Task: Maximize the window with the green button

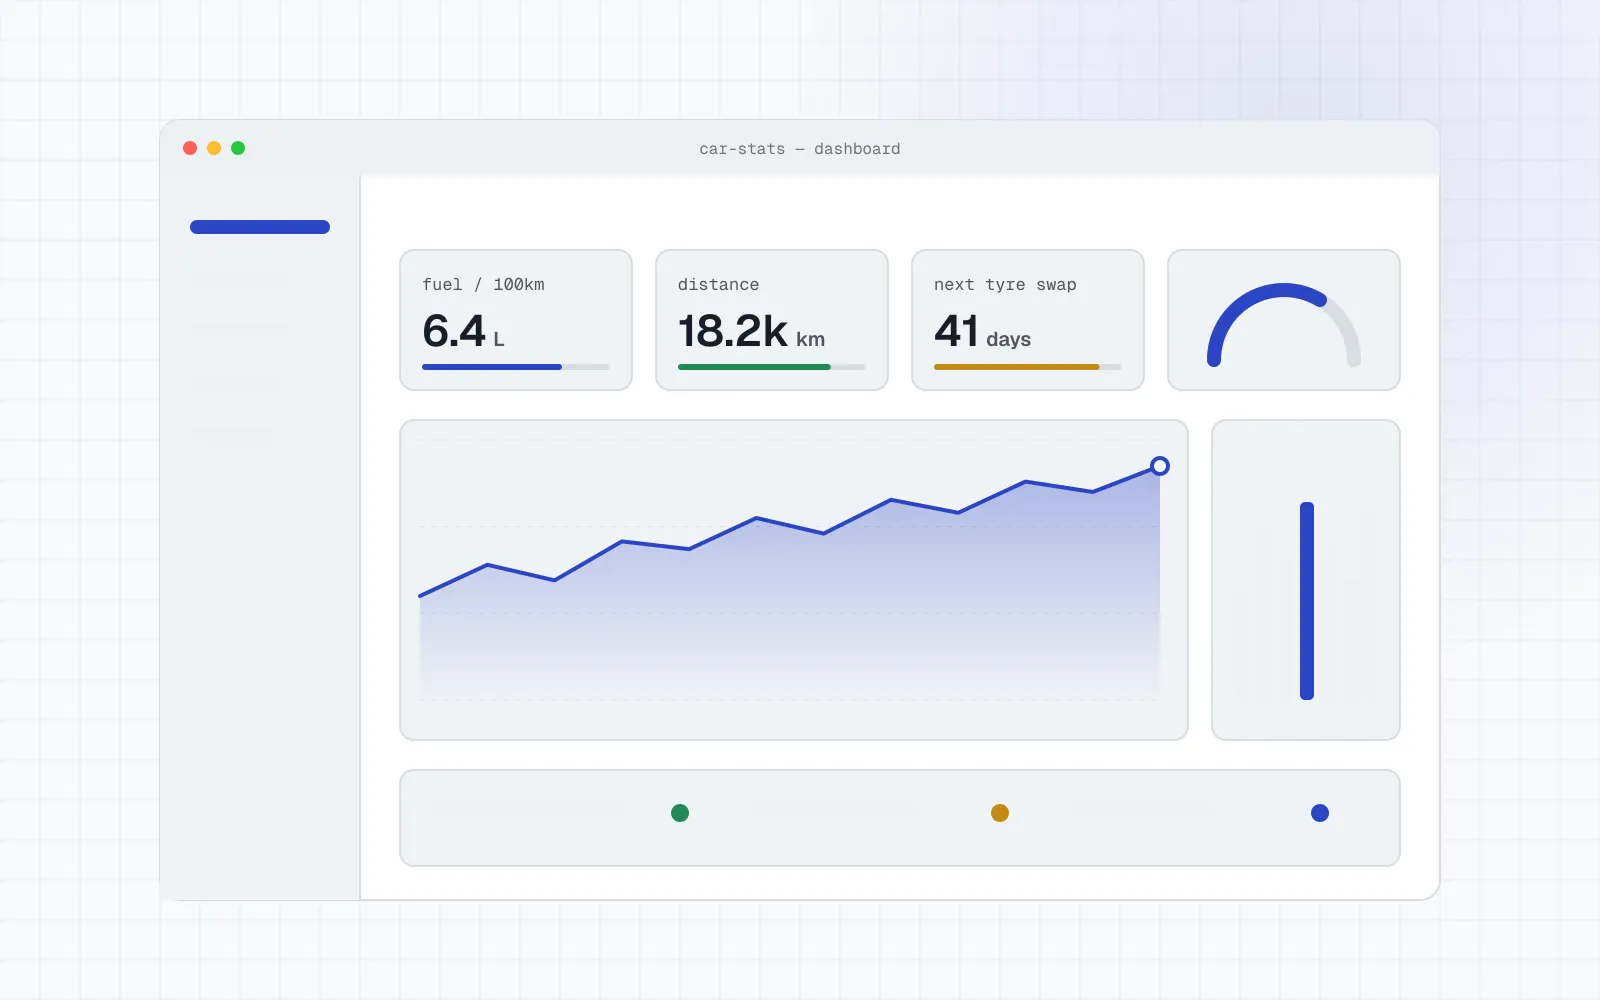Action: pos(238,148)
